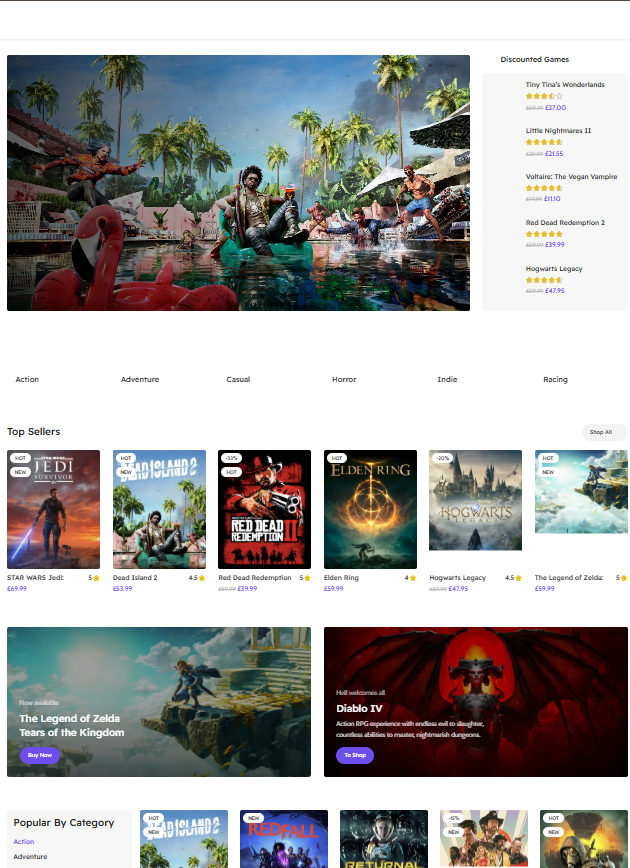This screenshot has height=868, width=630.
Task: Select Adventure under Popular By Category
Action: [x=30, y=856]
